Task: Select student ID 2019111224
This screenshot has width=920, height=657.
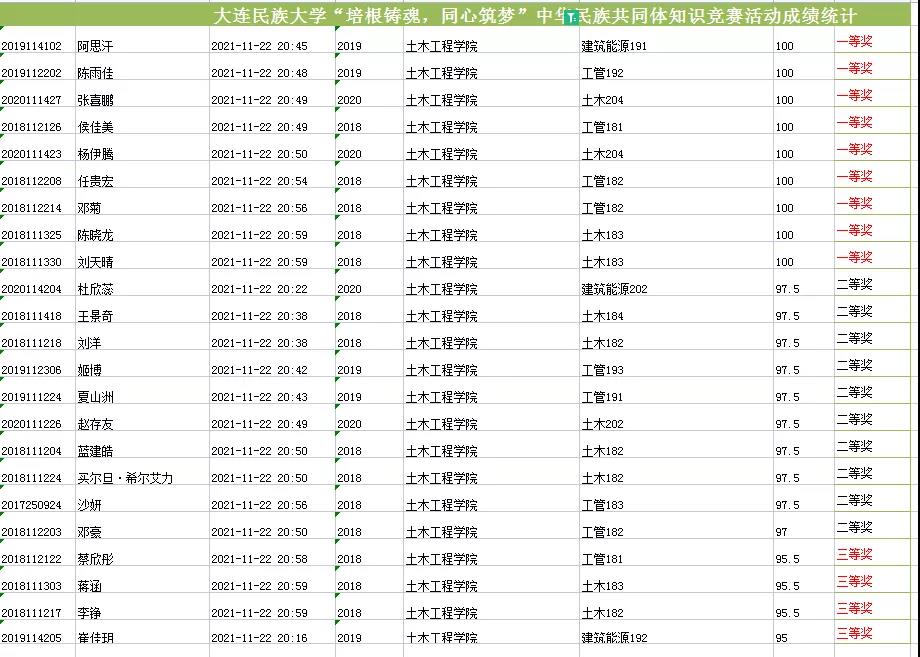Action: 31,397
